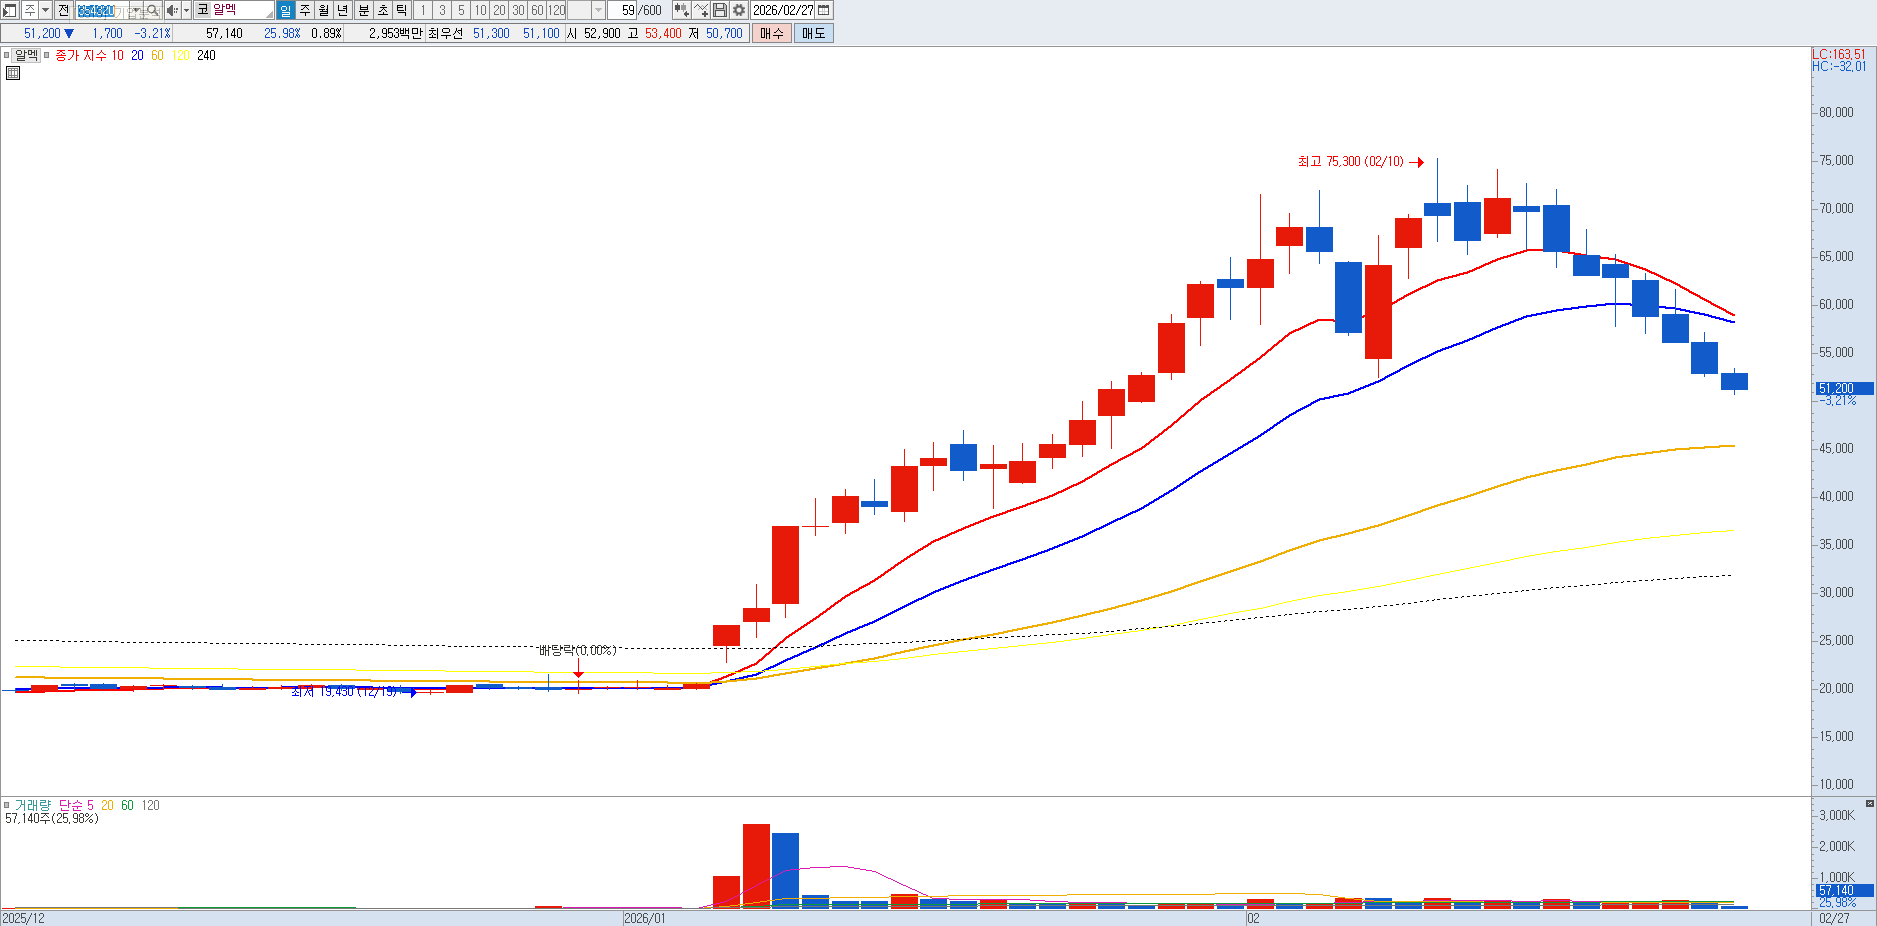Toggle the 거래량 volume indicator marker box
The image size is (1877, 926).
pos(7,805)
